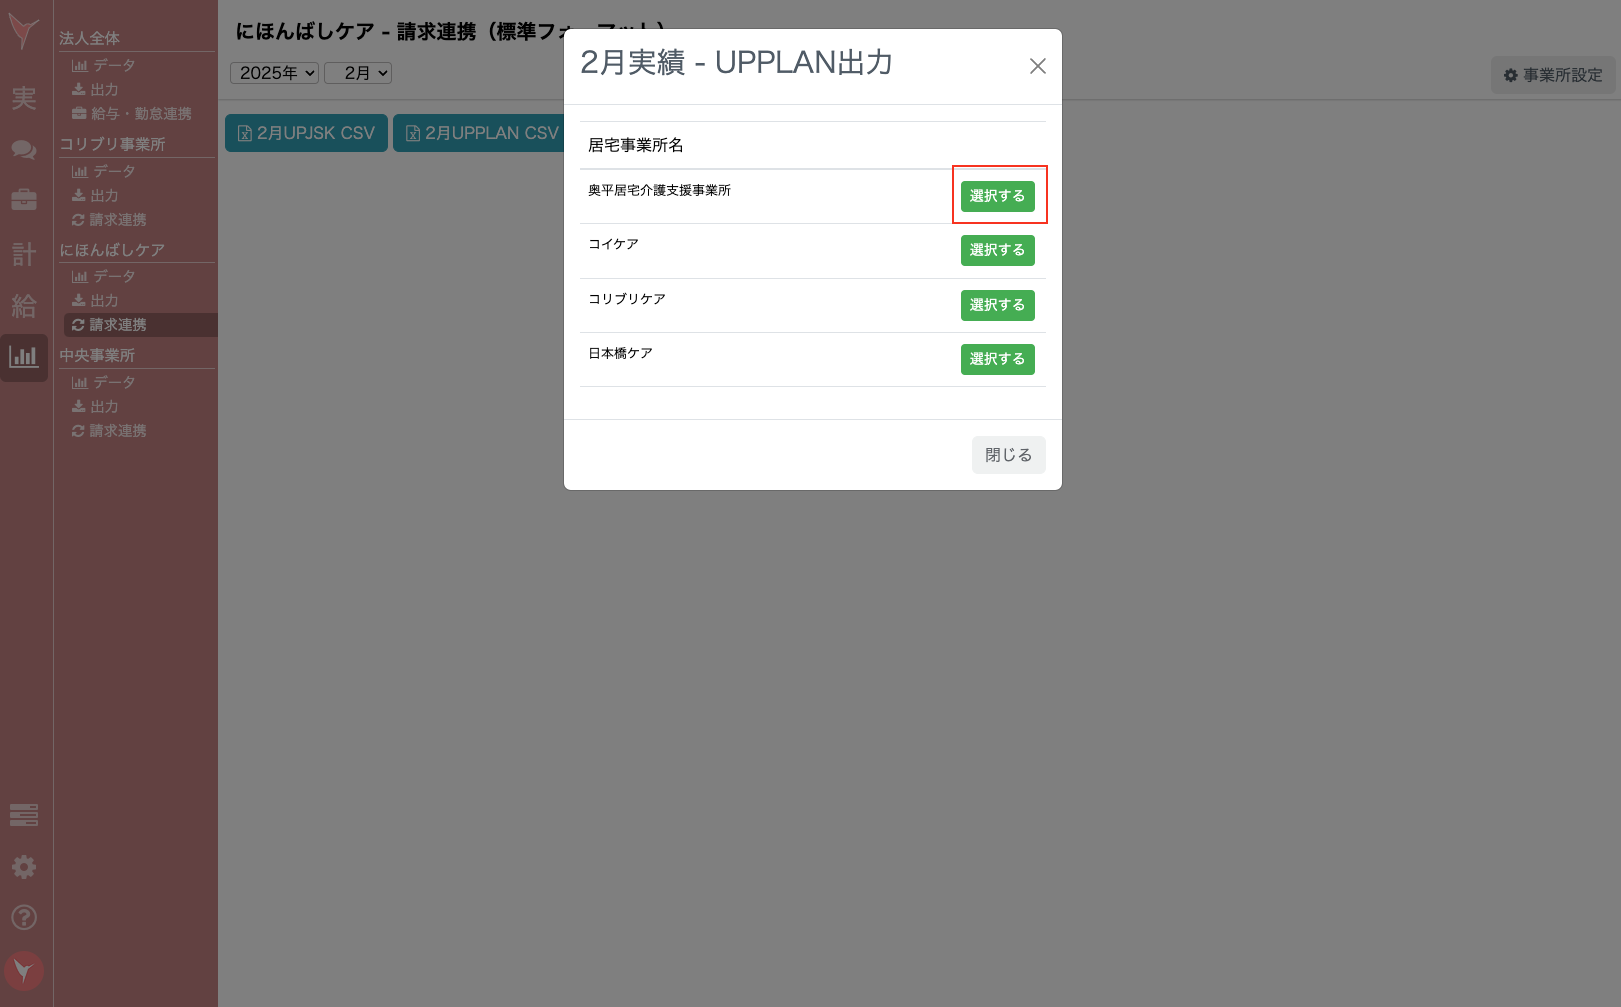The height and width of the screenshot is (1007, 1621).
Task: Open the 実 section in the left icon bar
Action: [24, 99]
